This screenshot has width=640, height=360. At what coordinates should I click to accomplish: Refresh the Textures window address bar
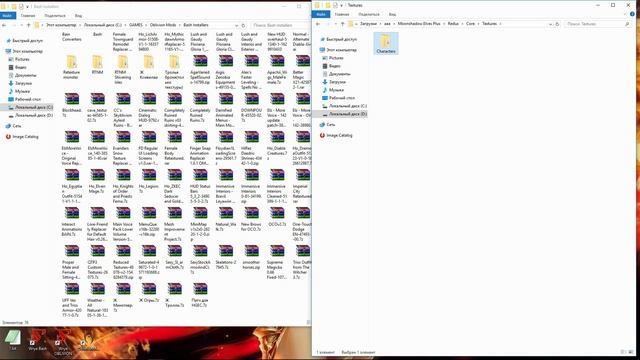(557, 24)
